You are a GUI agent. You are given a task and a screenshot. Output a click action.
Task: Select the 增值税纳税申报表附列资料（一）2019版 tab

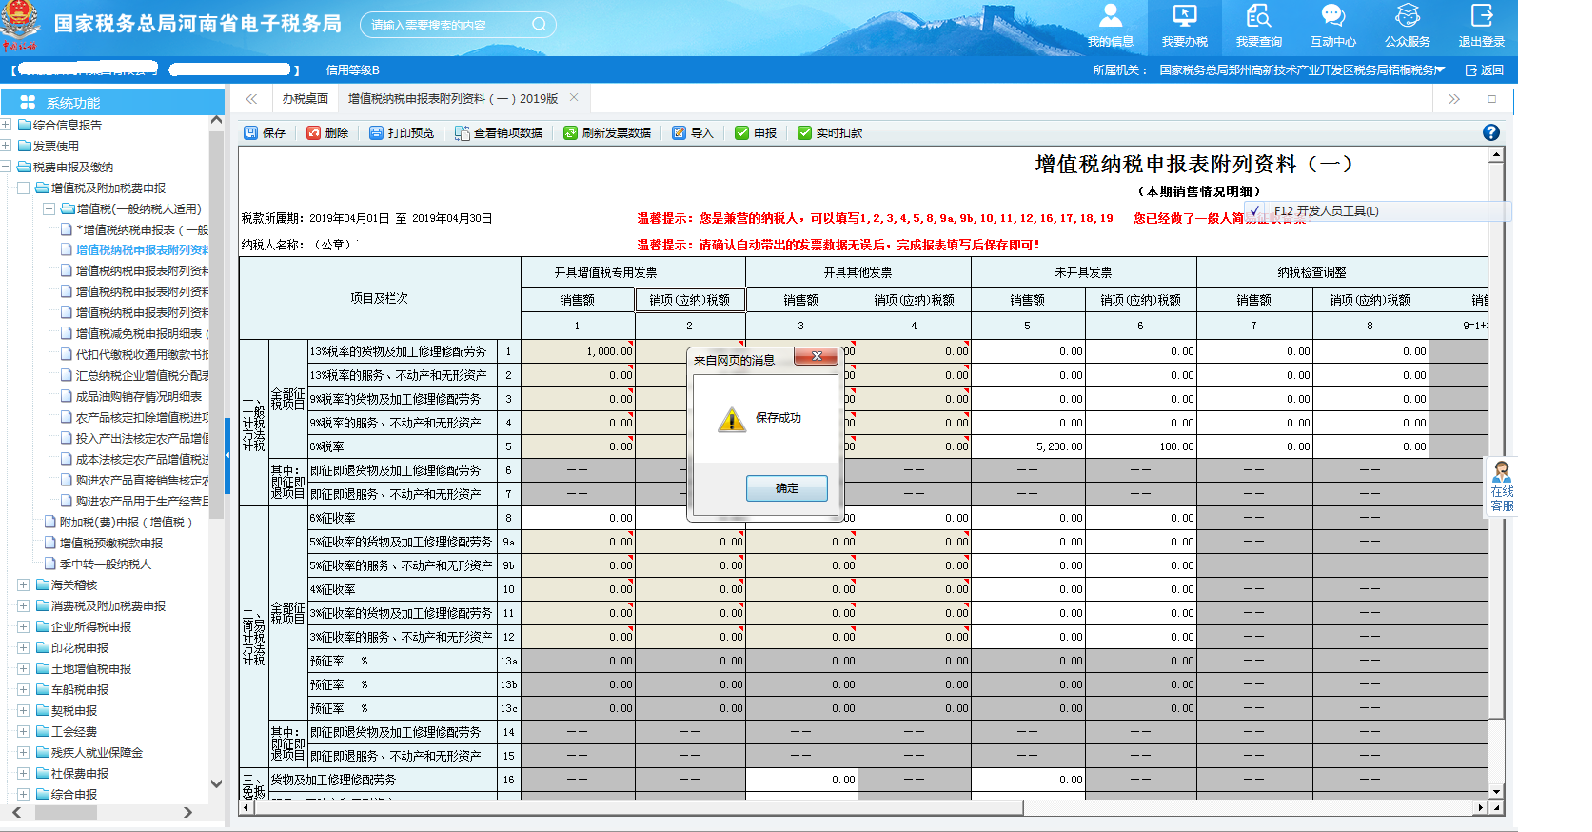[452, 99]
